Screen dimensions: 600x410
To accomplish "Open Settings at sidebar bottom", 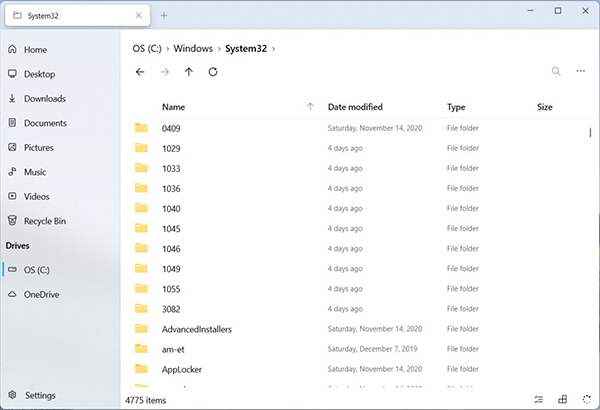I will (x=40, y=395).
